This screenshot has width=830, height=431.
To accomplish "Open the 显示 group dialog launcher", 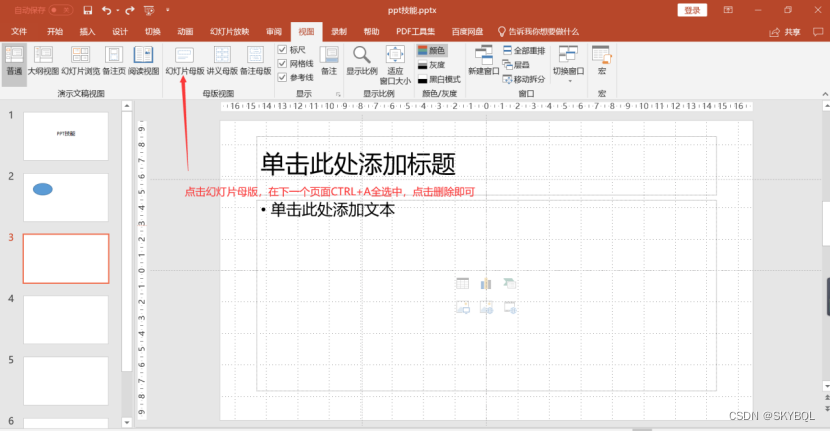I will (338, 94).
